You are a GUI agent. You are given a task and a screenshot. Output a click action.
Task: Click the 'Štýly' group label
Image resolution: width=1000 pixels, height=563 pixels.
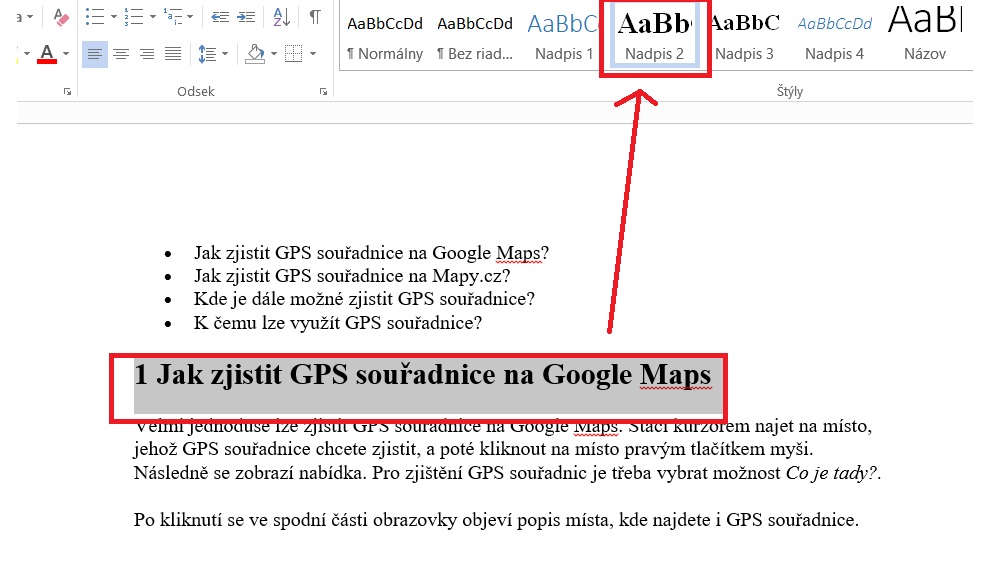pos(790,92)
